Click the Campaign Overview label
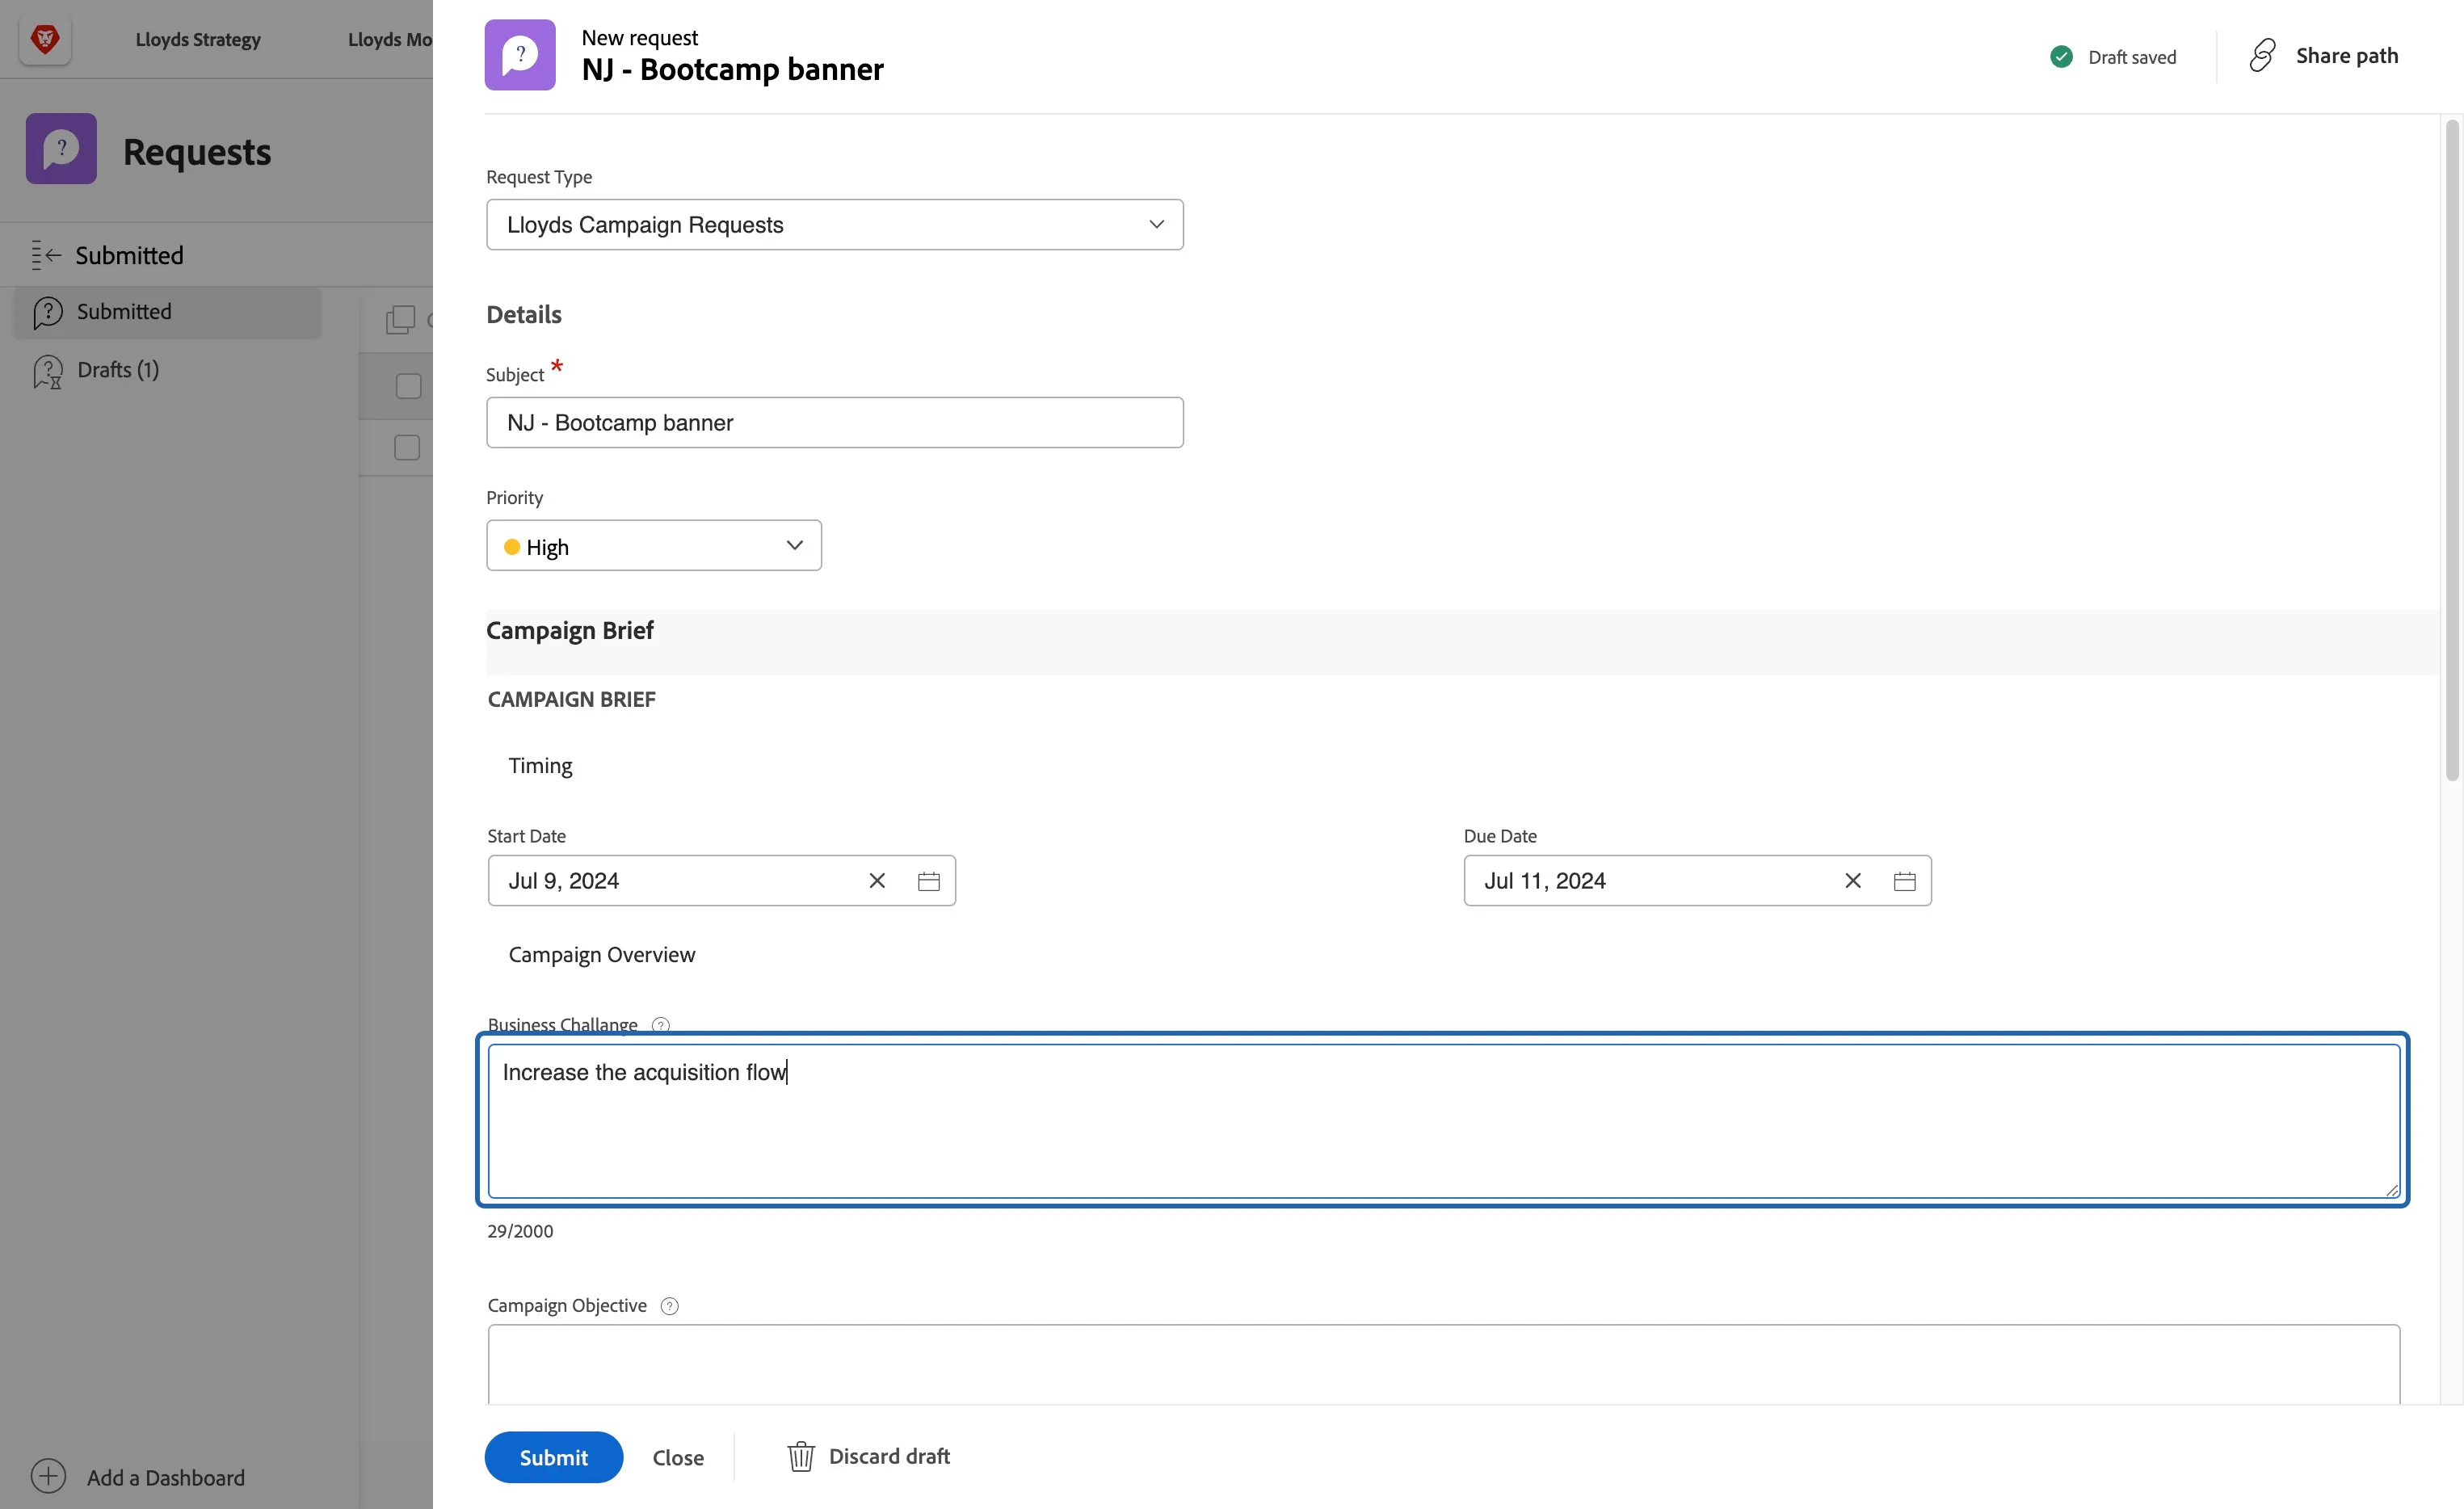 pos(602,955)
